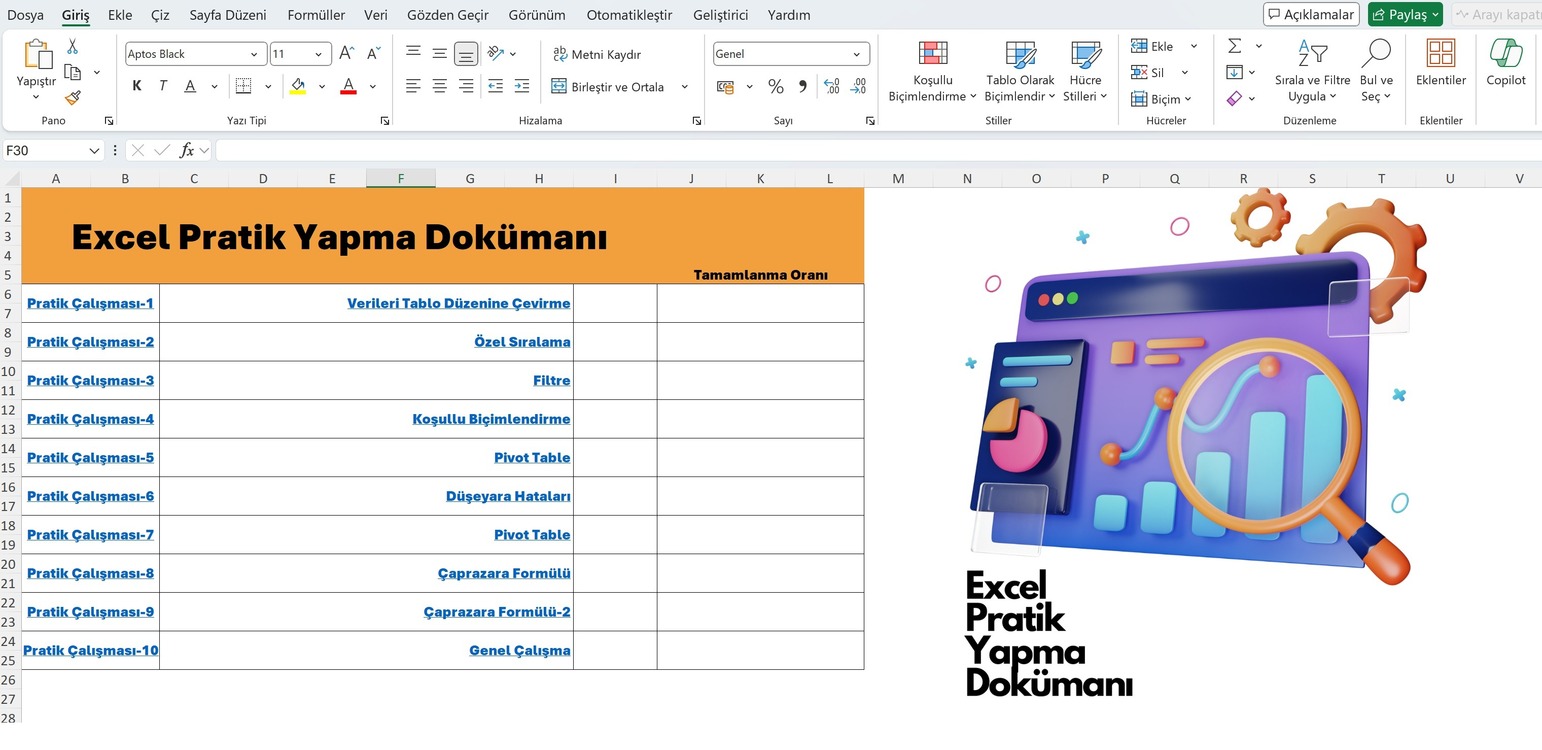Switch to the Sayfa Düzeni tab
Image resolution: width=1542 pixels, height=750 pixels.
(228, 15)
